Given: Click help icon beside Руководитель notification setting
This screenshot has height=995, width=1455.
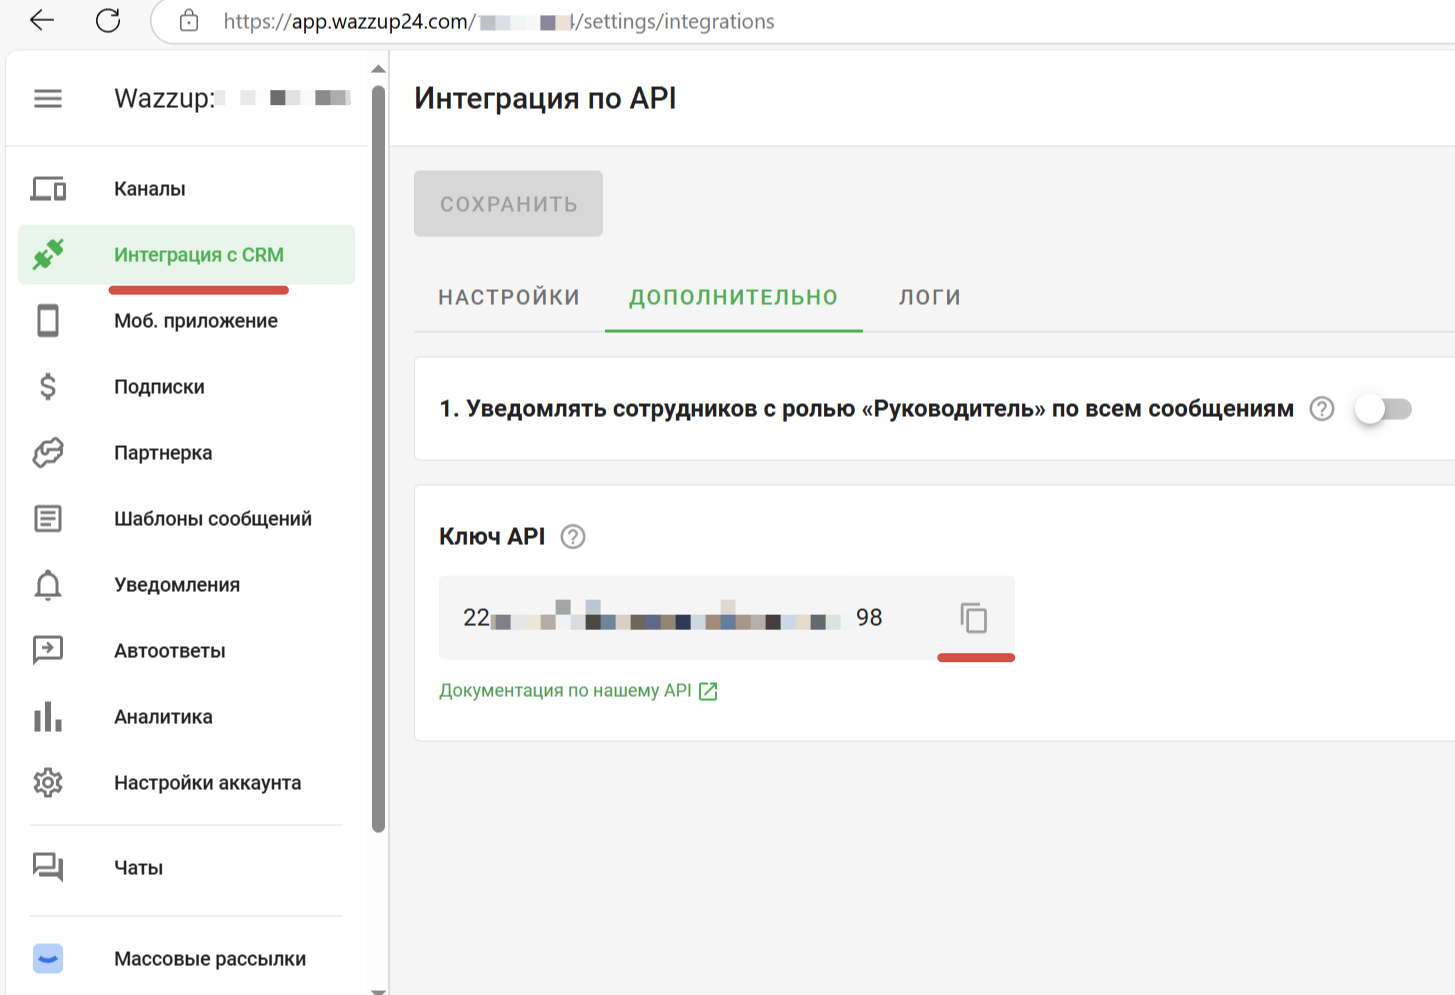Looking at the screenshot, I should [x=1322, y=409].
